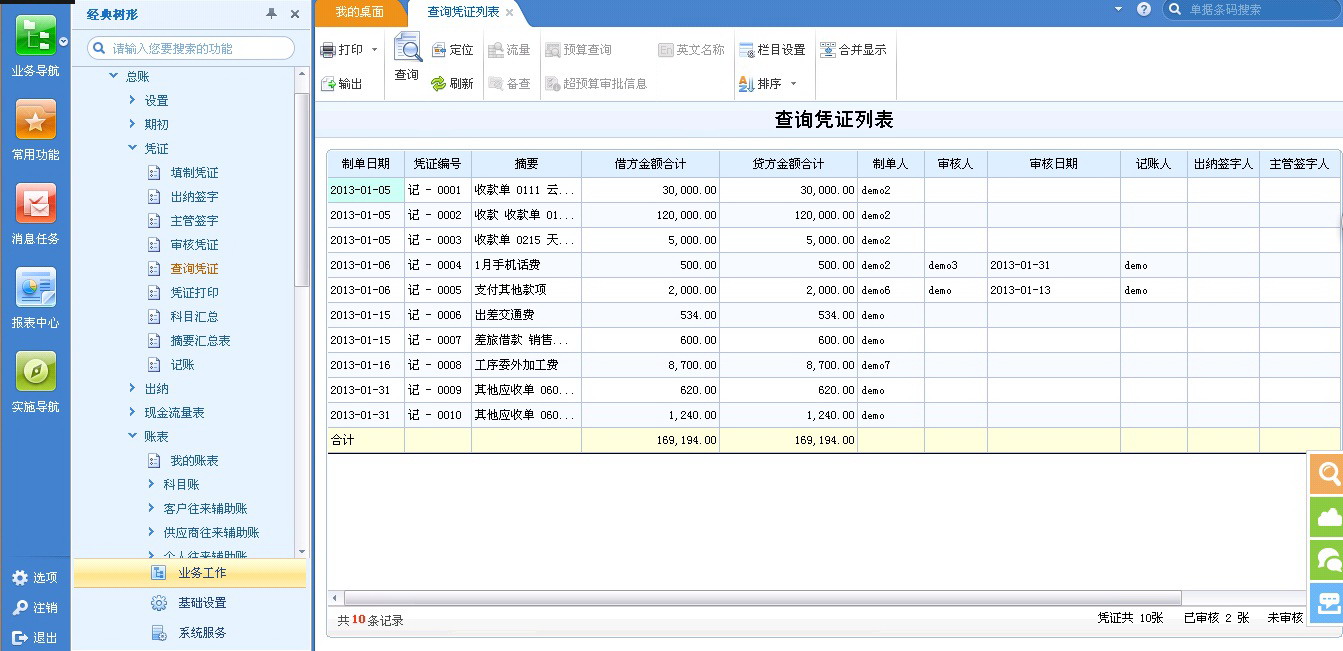
Task: Collapse the 账表 tree node
Action: (x=133, y=436)
